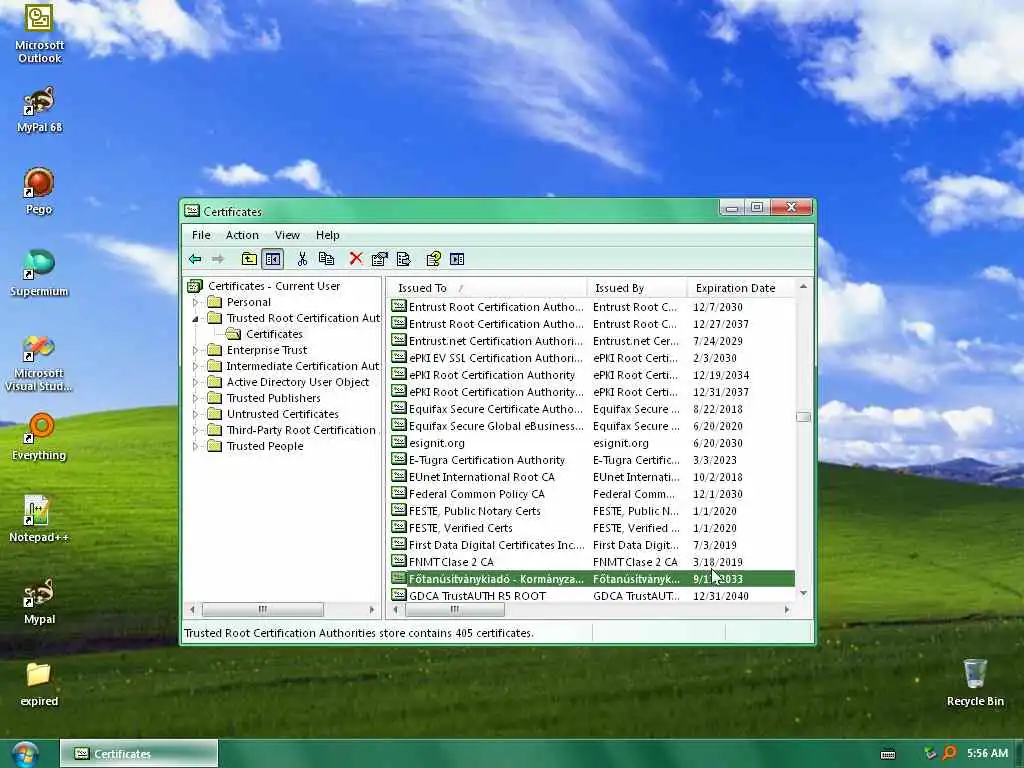Viewport: 1024px width, 768px height.
Task: Open the Recycle Bin icon
Action: tap(975, 682)
